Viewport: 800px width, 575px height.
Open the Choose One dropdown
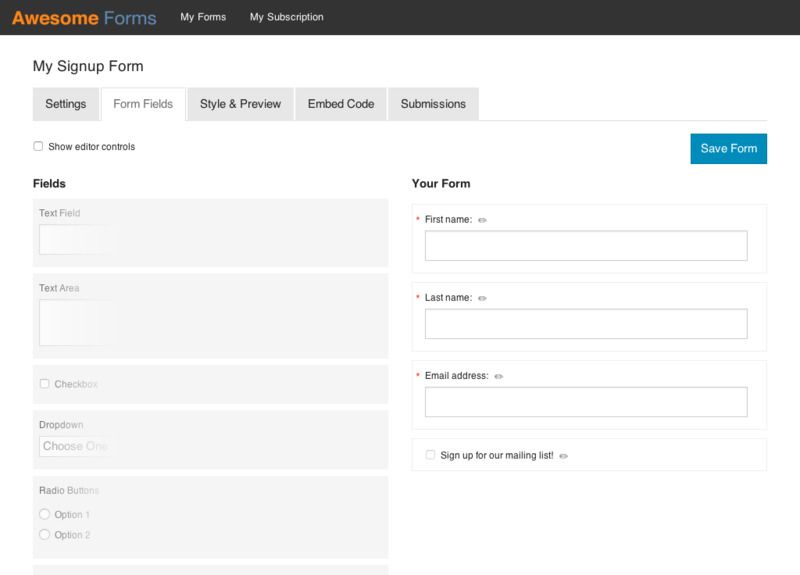76,446
